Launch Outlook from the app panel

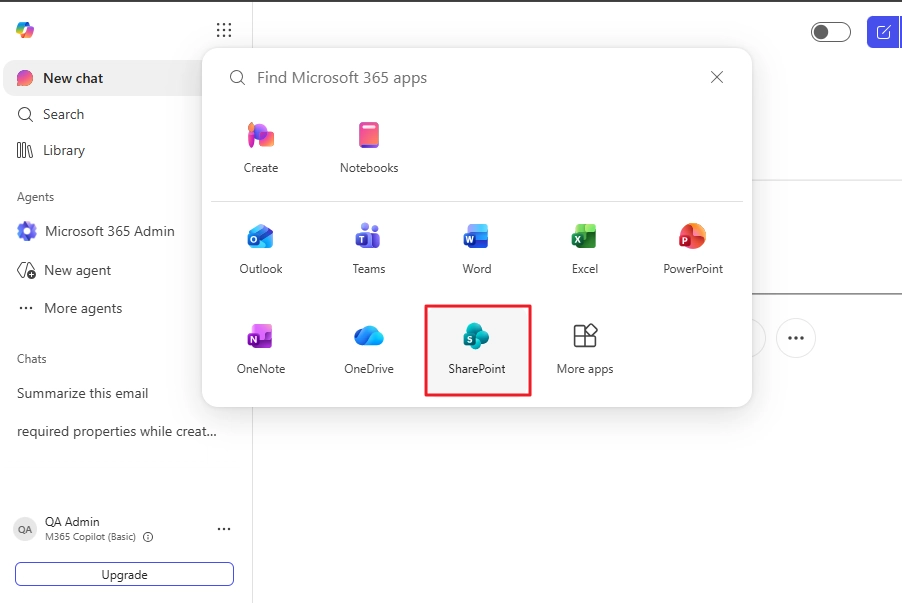[x=261, y=249]
